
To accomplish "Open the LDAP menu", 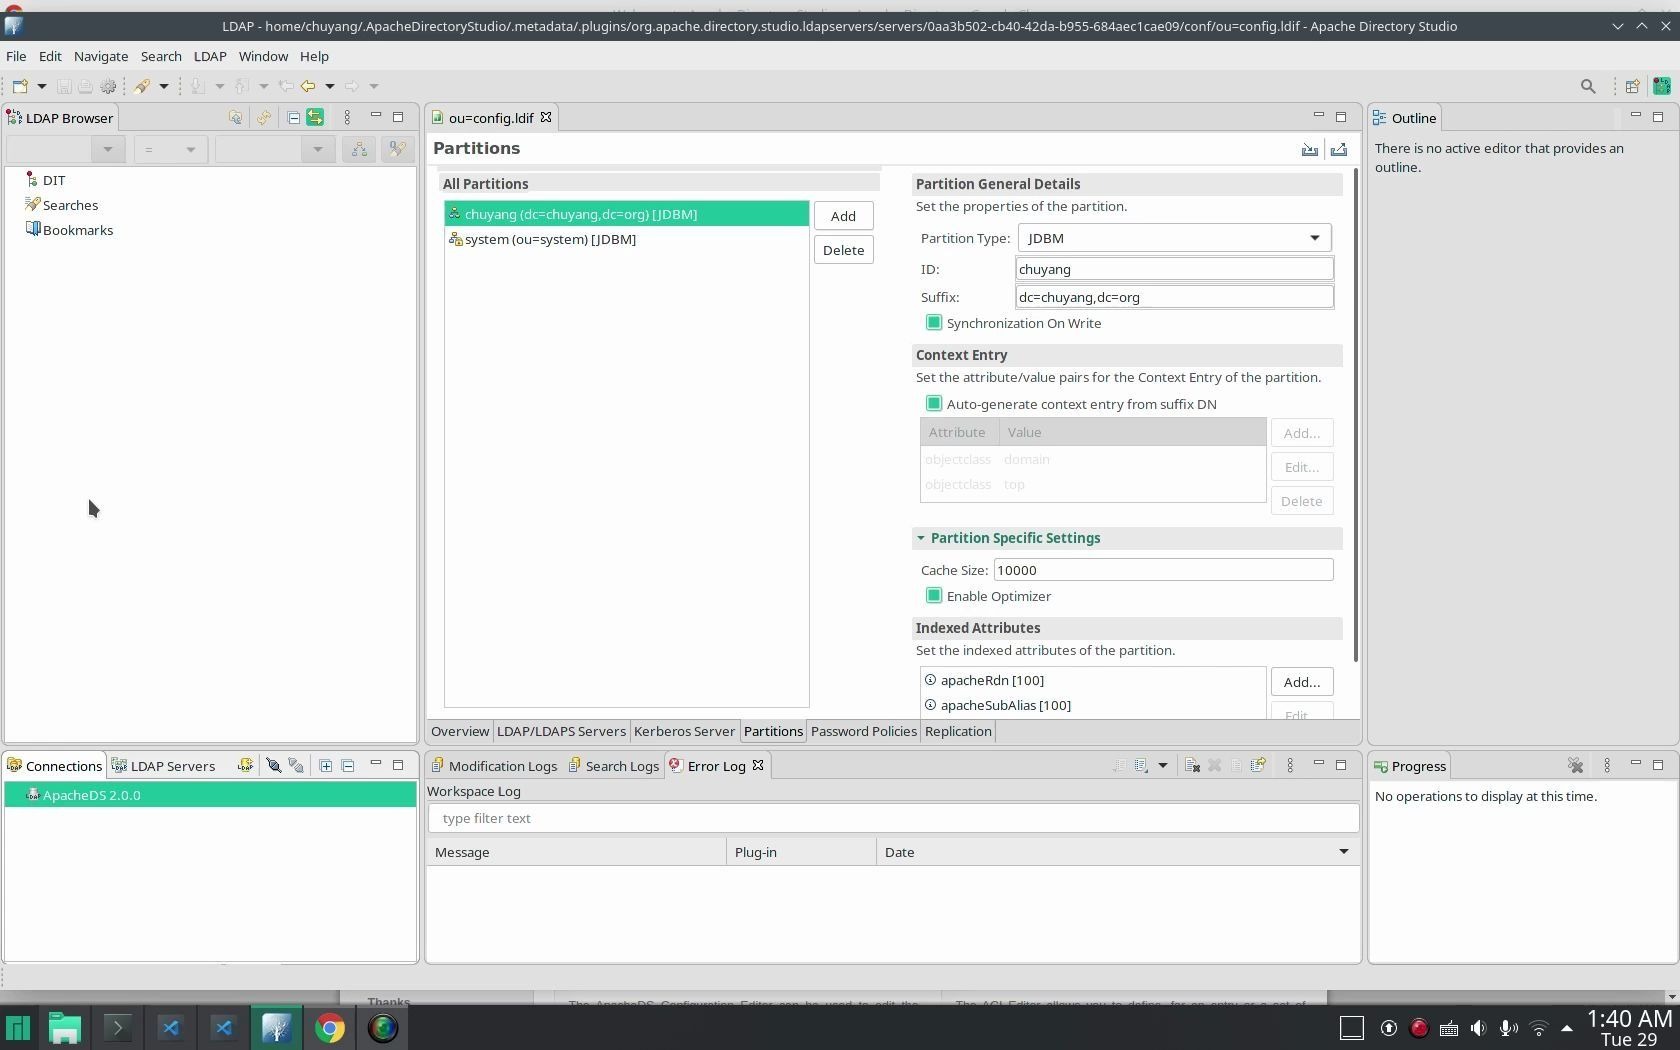I will pos(210,56).
